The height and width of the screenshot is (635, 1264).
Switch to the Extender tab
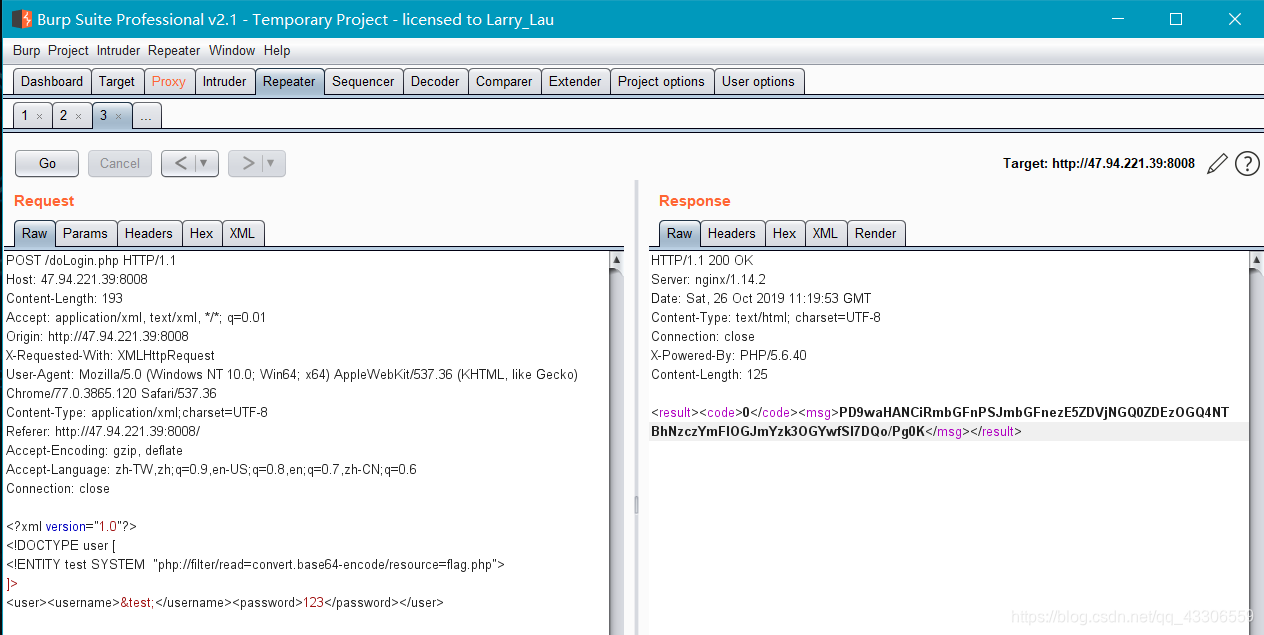[575, 82]
